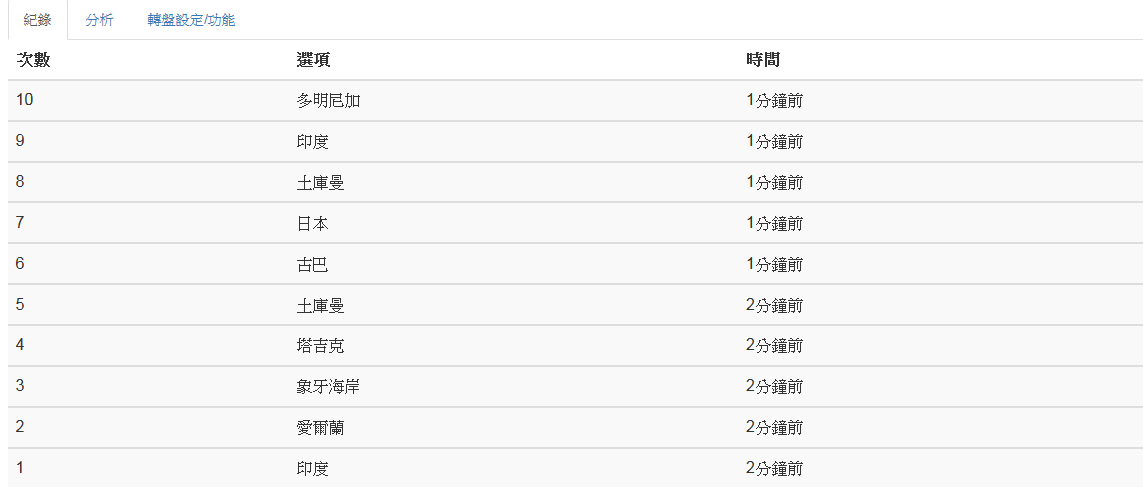Select the 塔吉克 entry
Screen dimensions: 1143x493
[321, 346]
